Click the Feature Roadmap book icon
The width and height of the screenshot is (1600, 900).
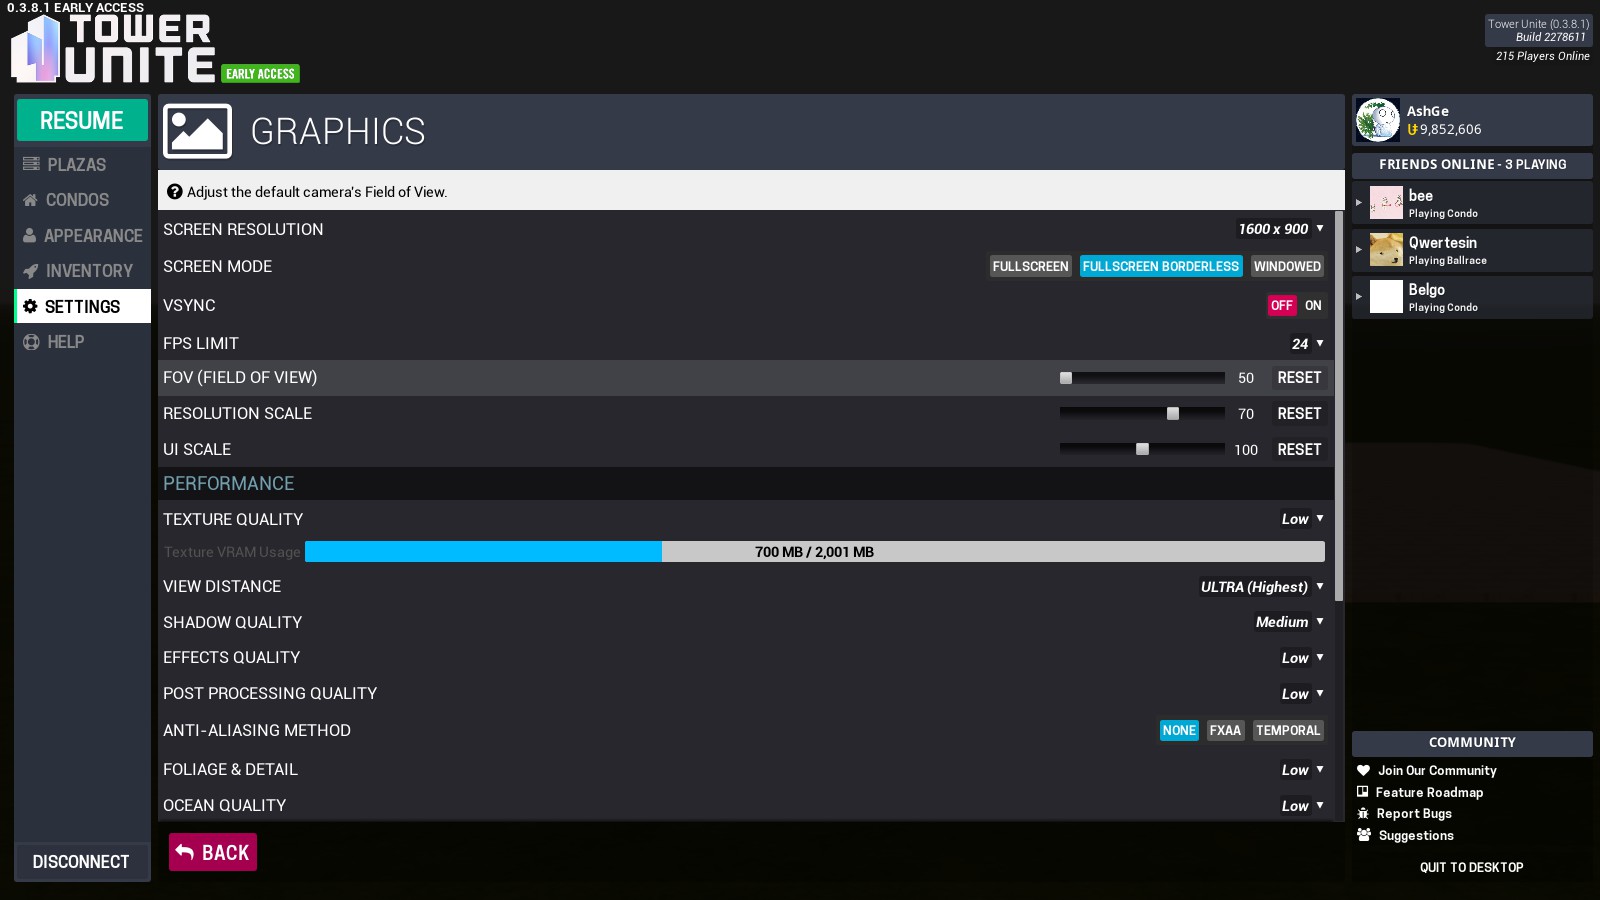pyautogui.click(x=1362, y=792)
